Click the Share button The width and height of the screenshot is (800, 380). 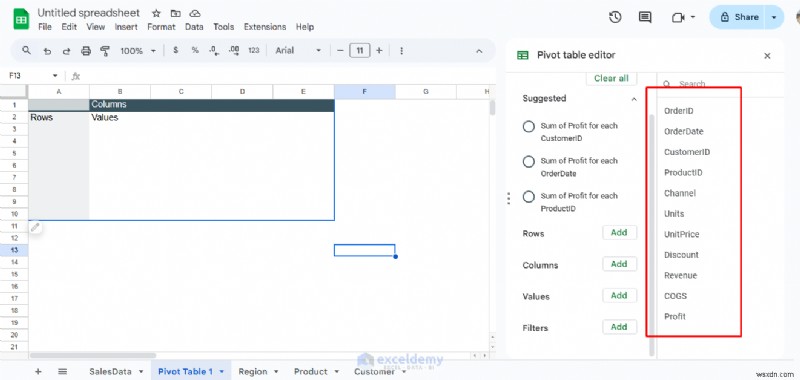(738, 17)
